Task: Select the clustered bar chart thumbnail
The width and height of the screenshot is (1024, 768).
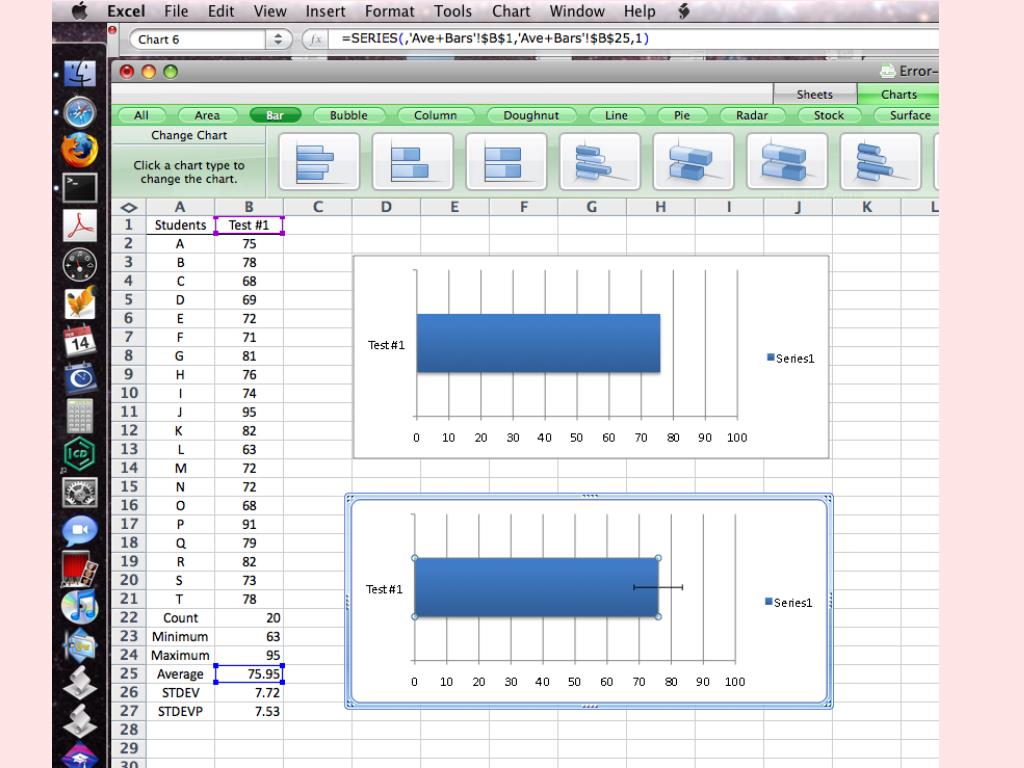Action: click(319, 161)
